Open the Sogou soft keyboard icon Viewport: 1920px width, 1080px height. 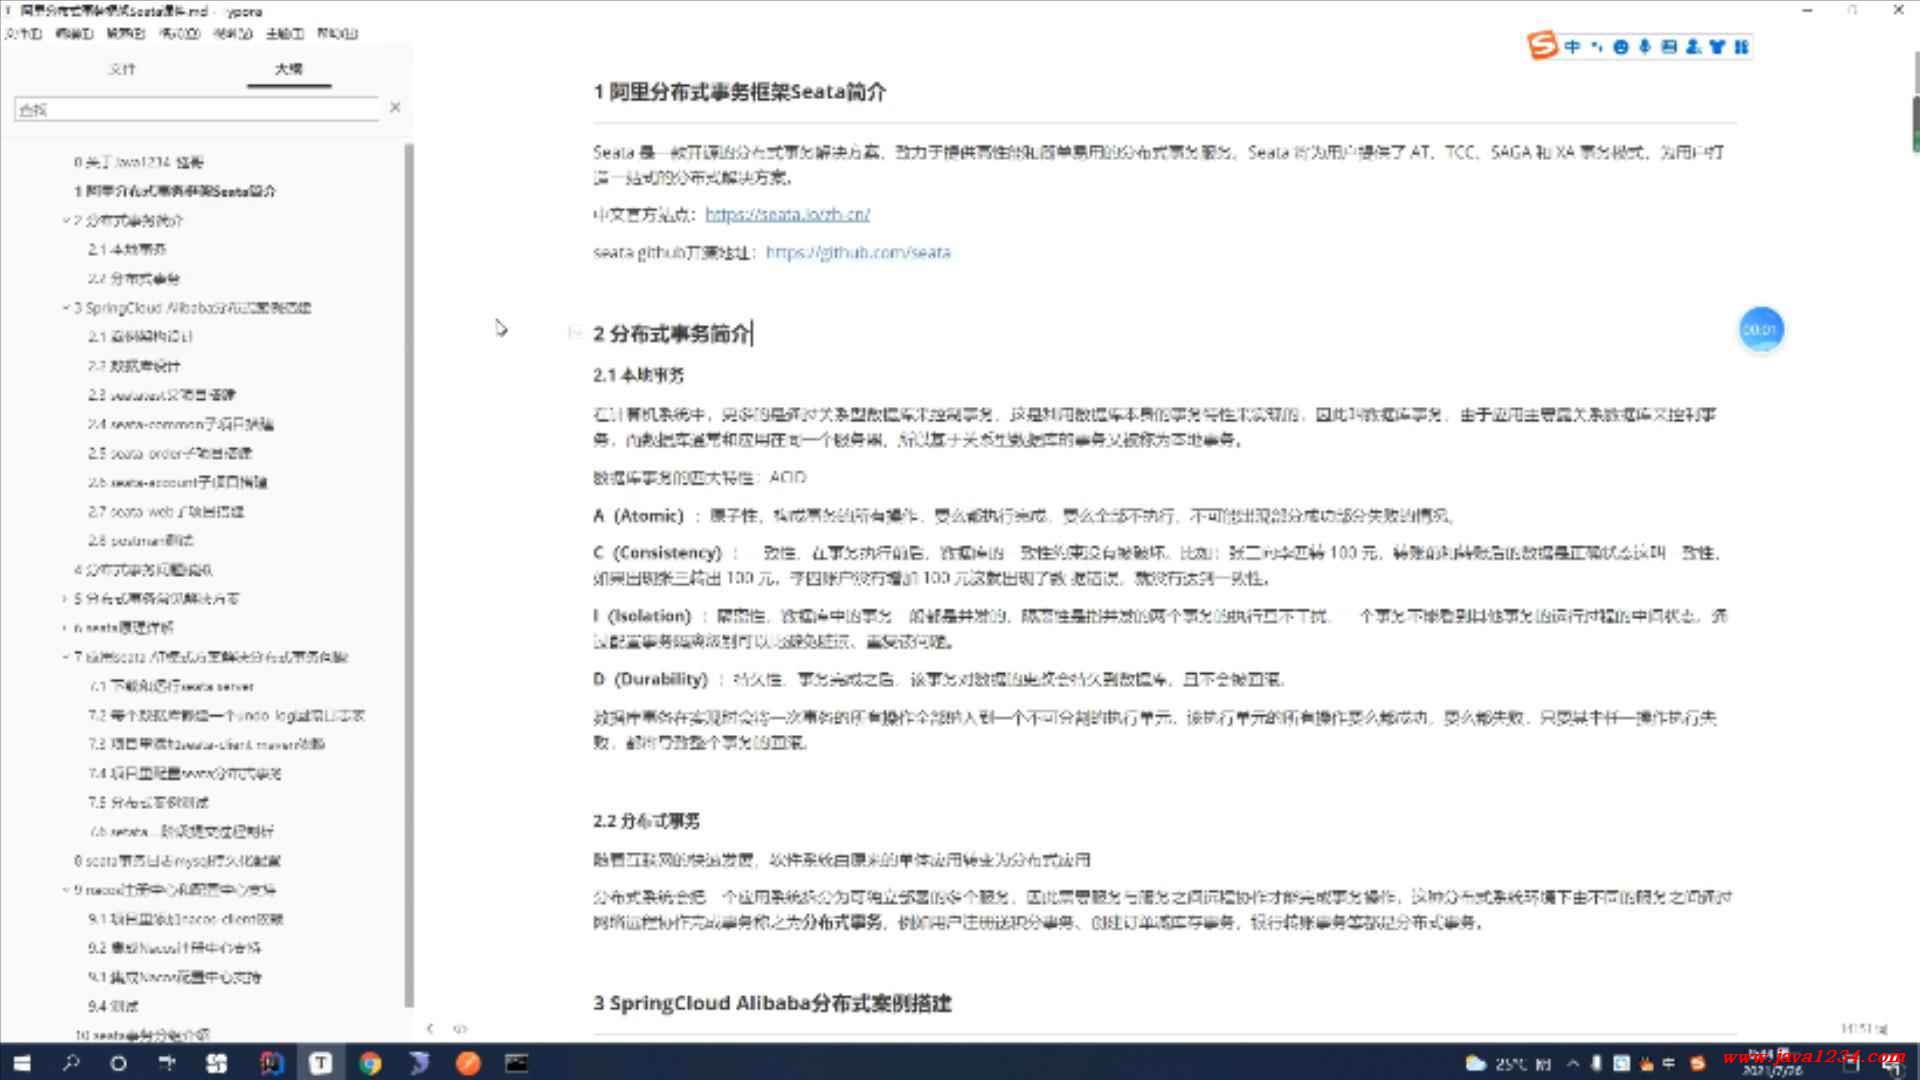1669,47
